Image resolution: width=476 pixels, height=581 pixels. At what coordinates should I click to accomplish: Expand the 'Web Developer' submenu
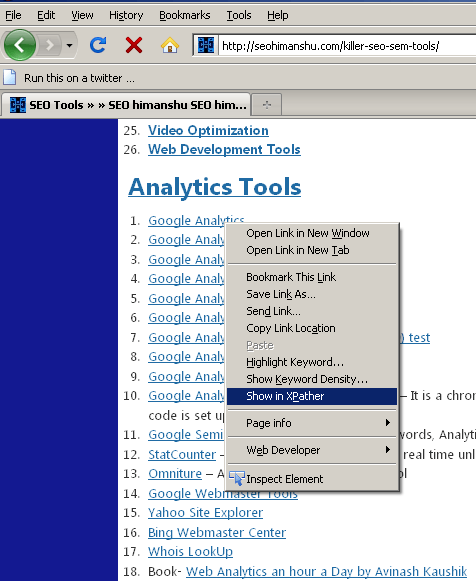[x=312, y=450]
